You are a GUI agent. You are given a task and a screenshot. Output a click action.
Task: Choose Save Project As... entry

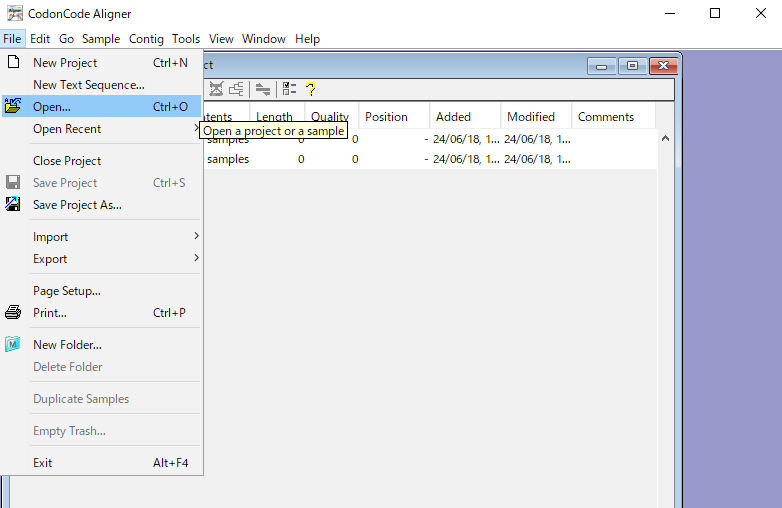(102, 204)
